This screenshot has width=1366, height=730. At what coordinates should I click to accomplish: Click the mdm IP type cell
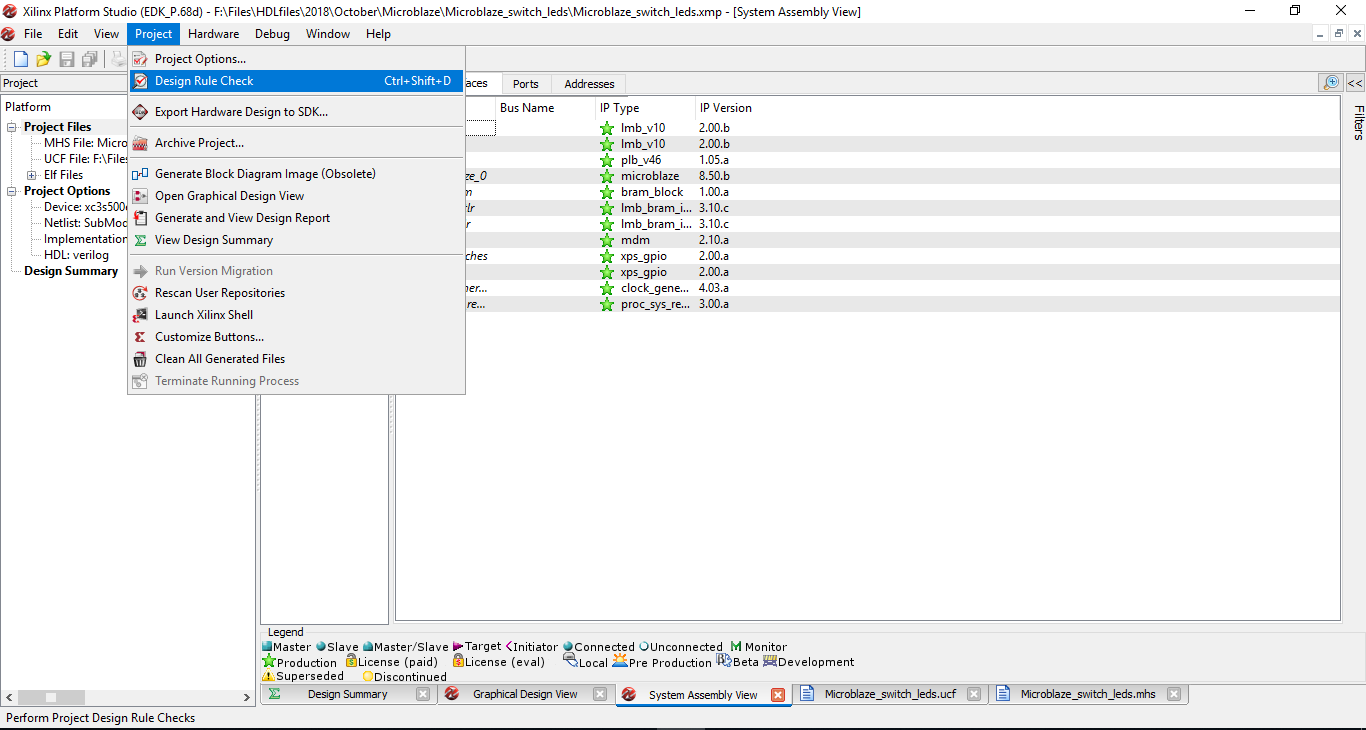635,240
